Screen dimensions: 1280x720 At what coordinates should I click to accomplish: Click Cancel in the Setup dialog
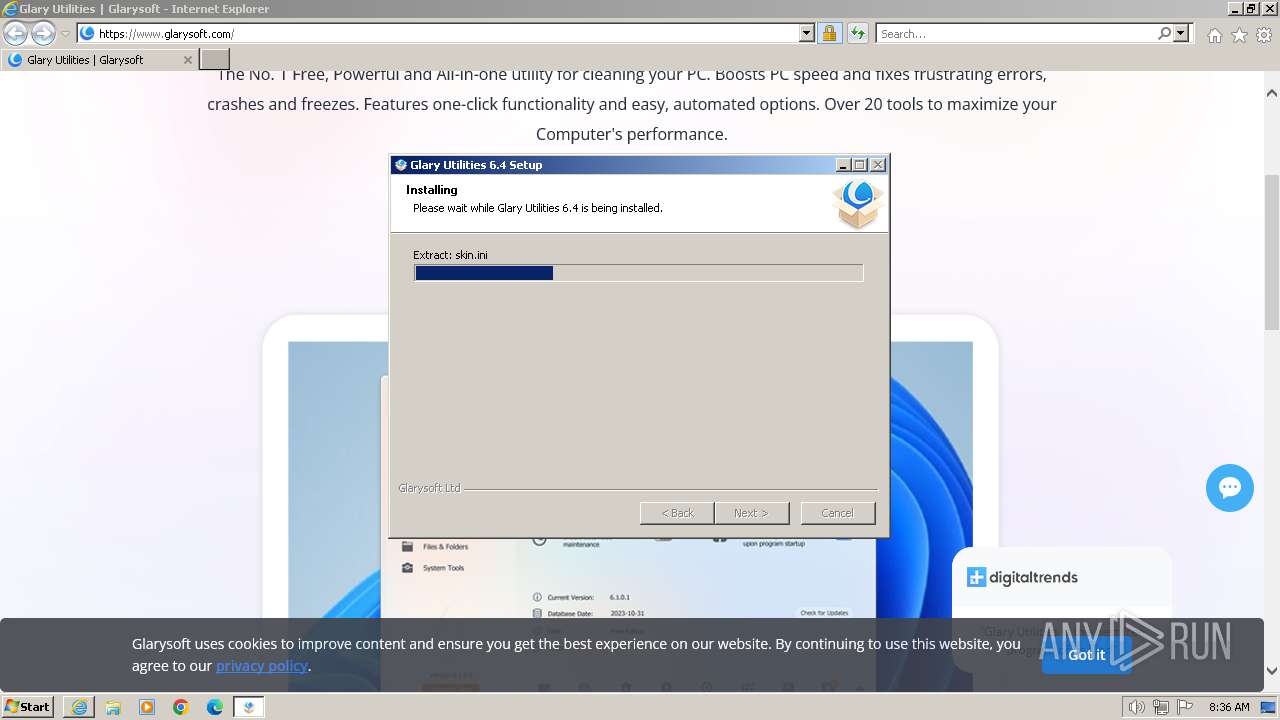tap(838, 513)
